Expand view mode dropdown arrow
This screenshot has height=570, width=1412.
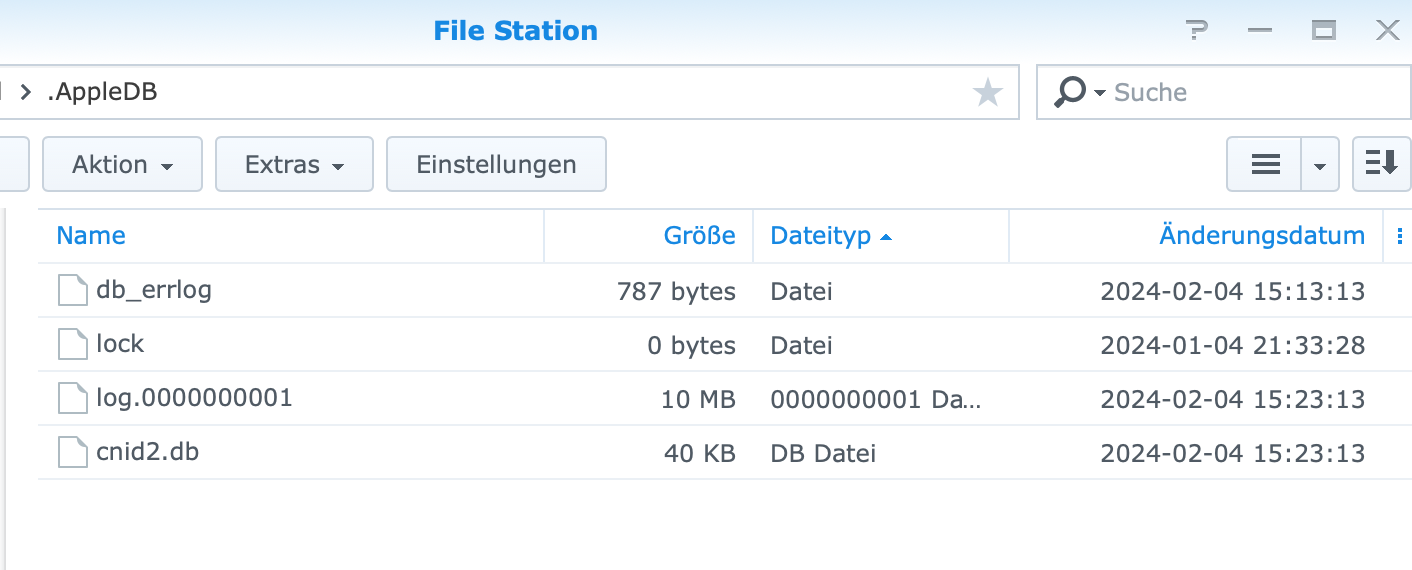pyautogui.click(x=1320, y=165)
